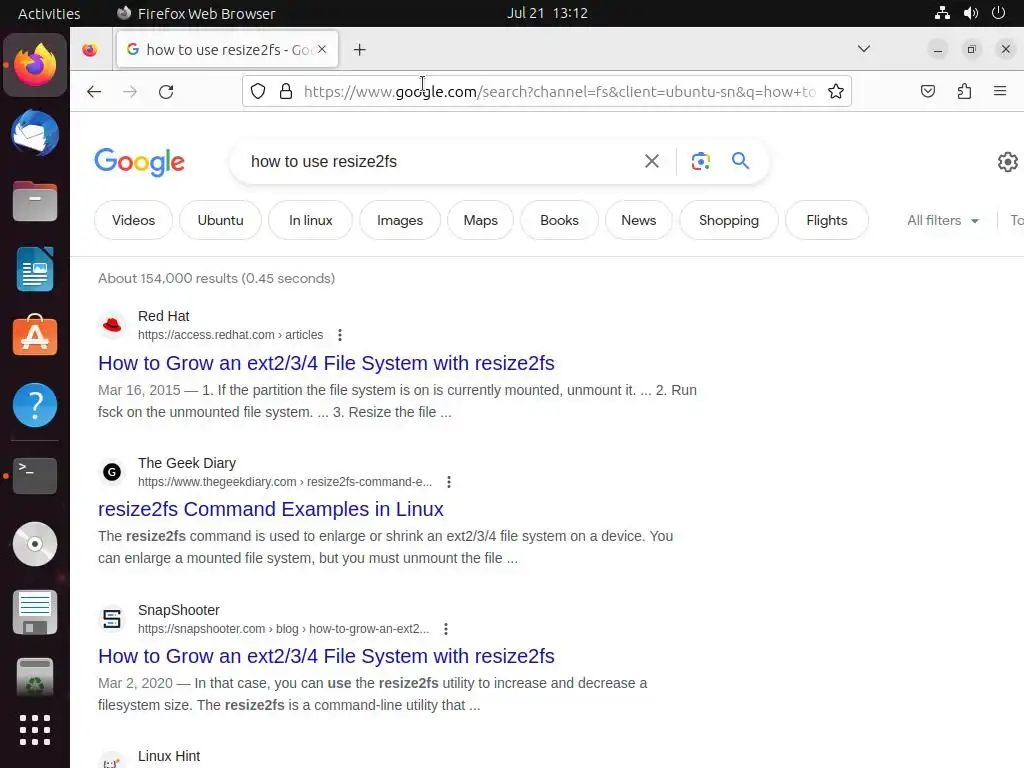Open resize2fs Command Examples in Linux
The height and width of the screenshot is (768, 1024).
coord(270,509)
